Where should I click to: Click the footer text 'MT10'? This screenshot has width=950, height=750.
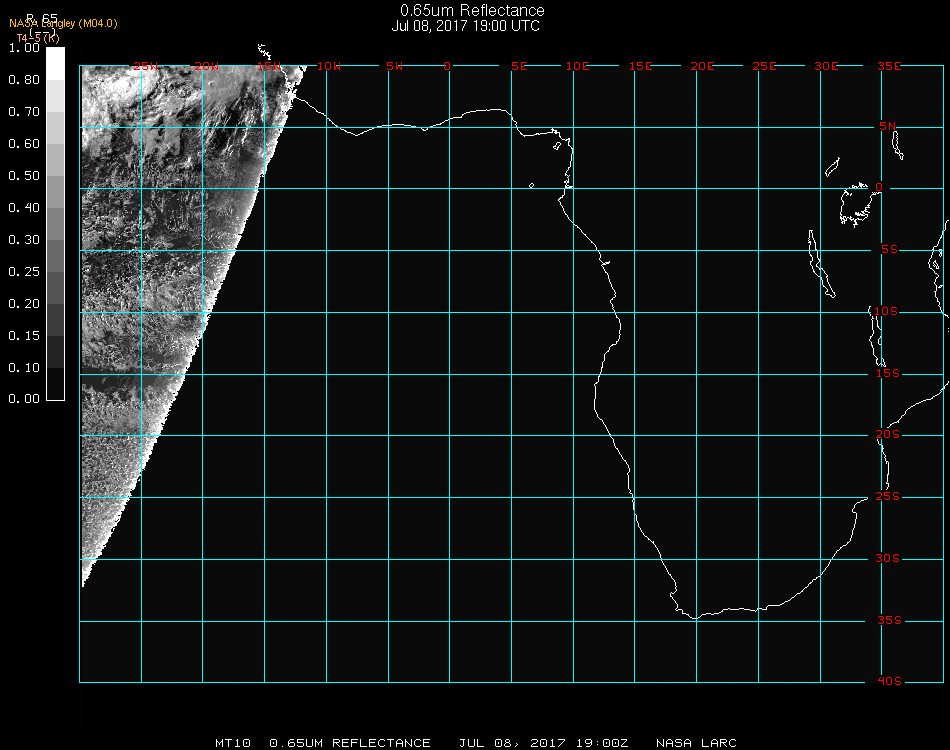[x=233, y=743]
